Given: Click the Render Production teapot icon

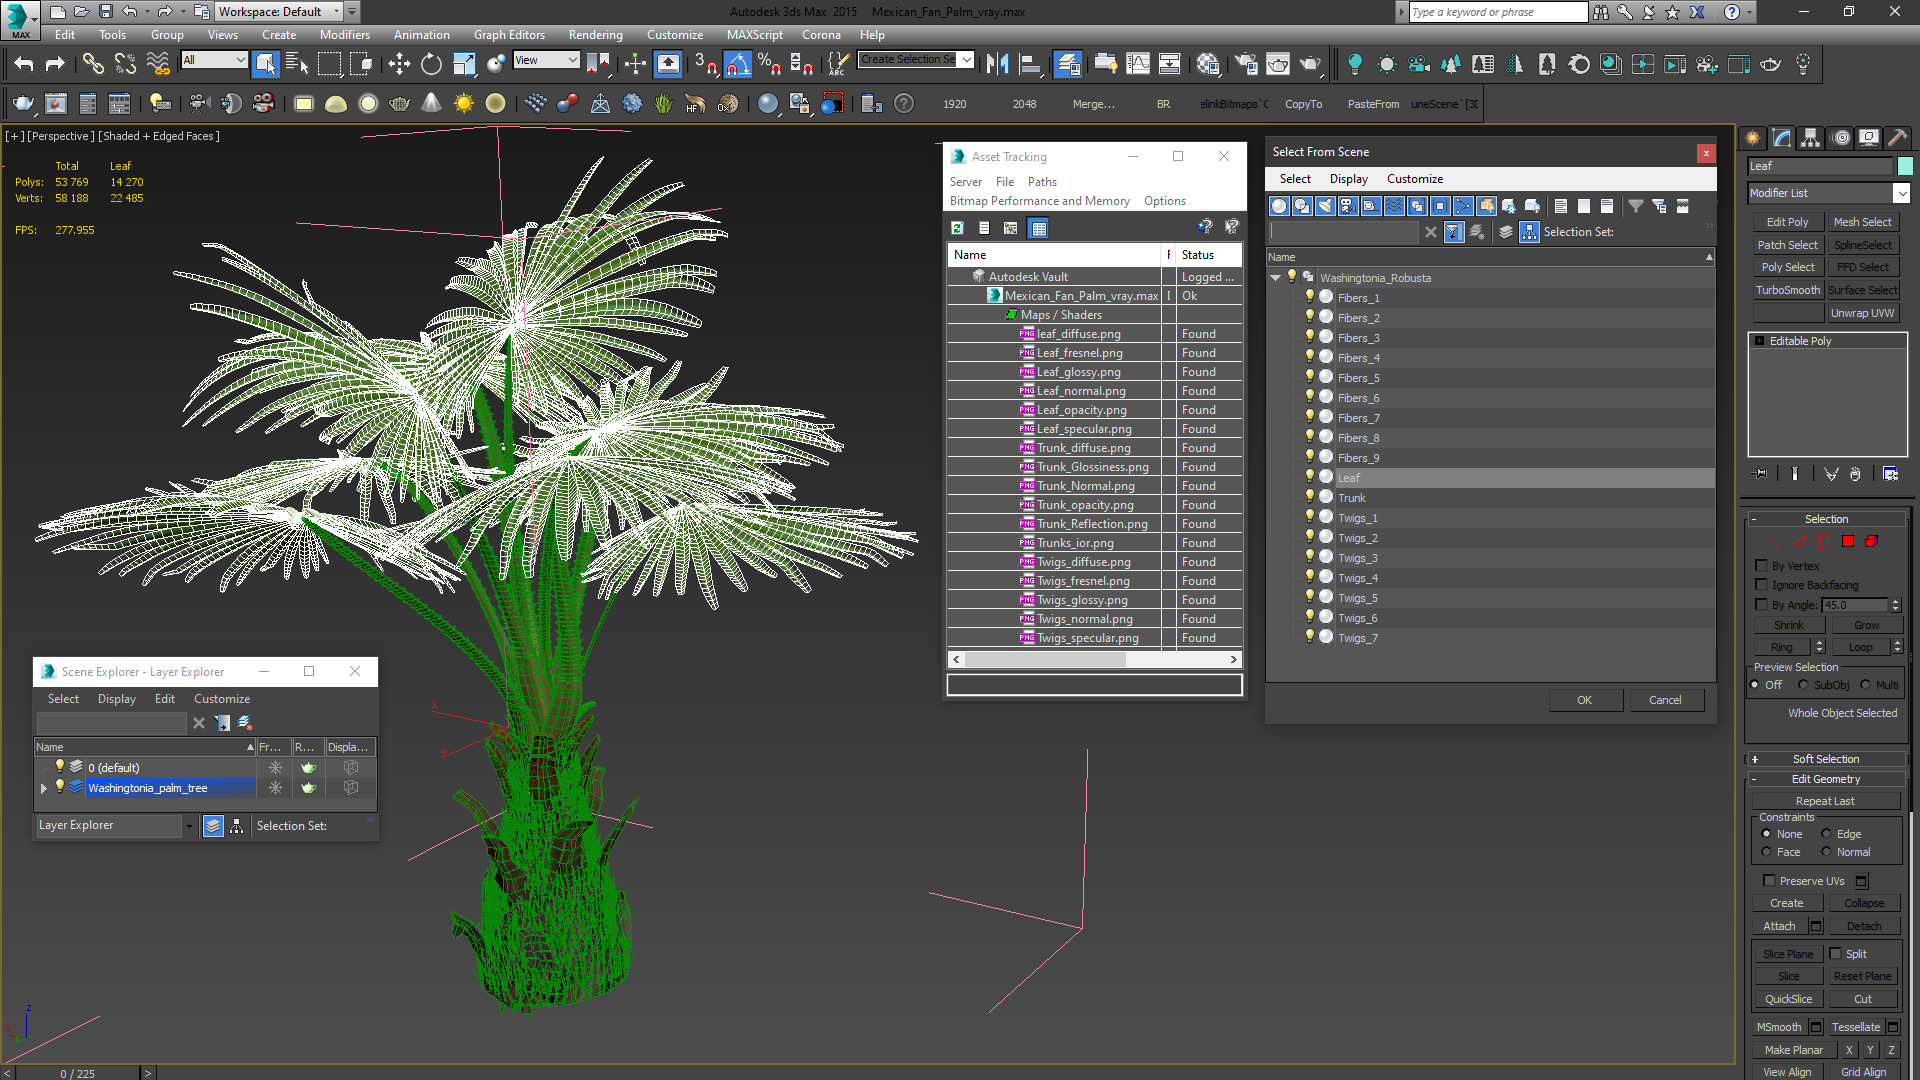Looking at the screenshot, I should [x=1310, y=64].
